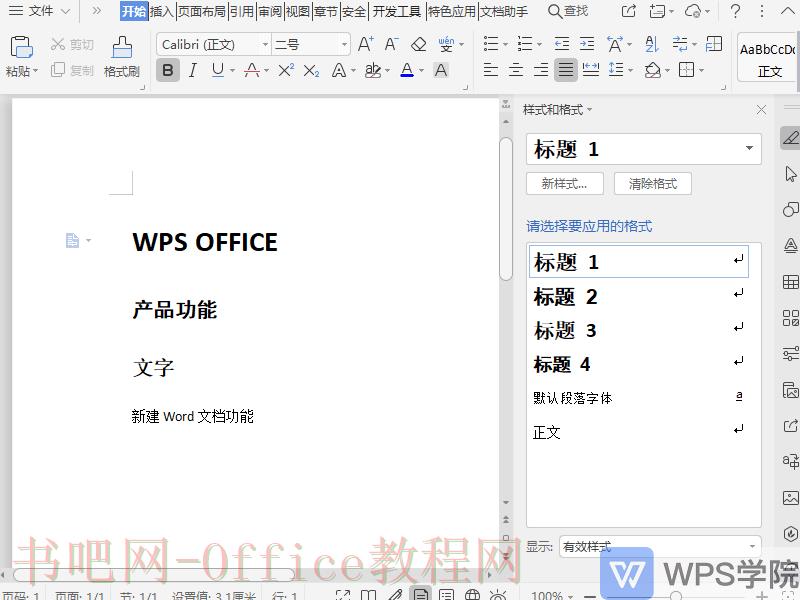Apply subscript X₂ formatting
Image resolution: width=800 pixels, height=600 pixels.
click(311, 70)
